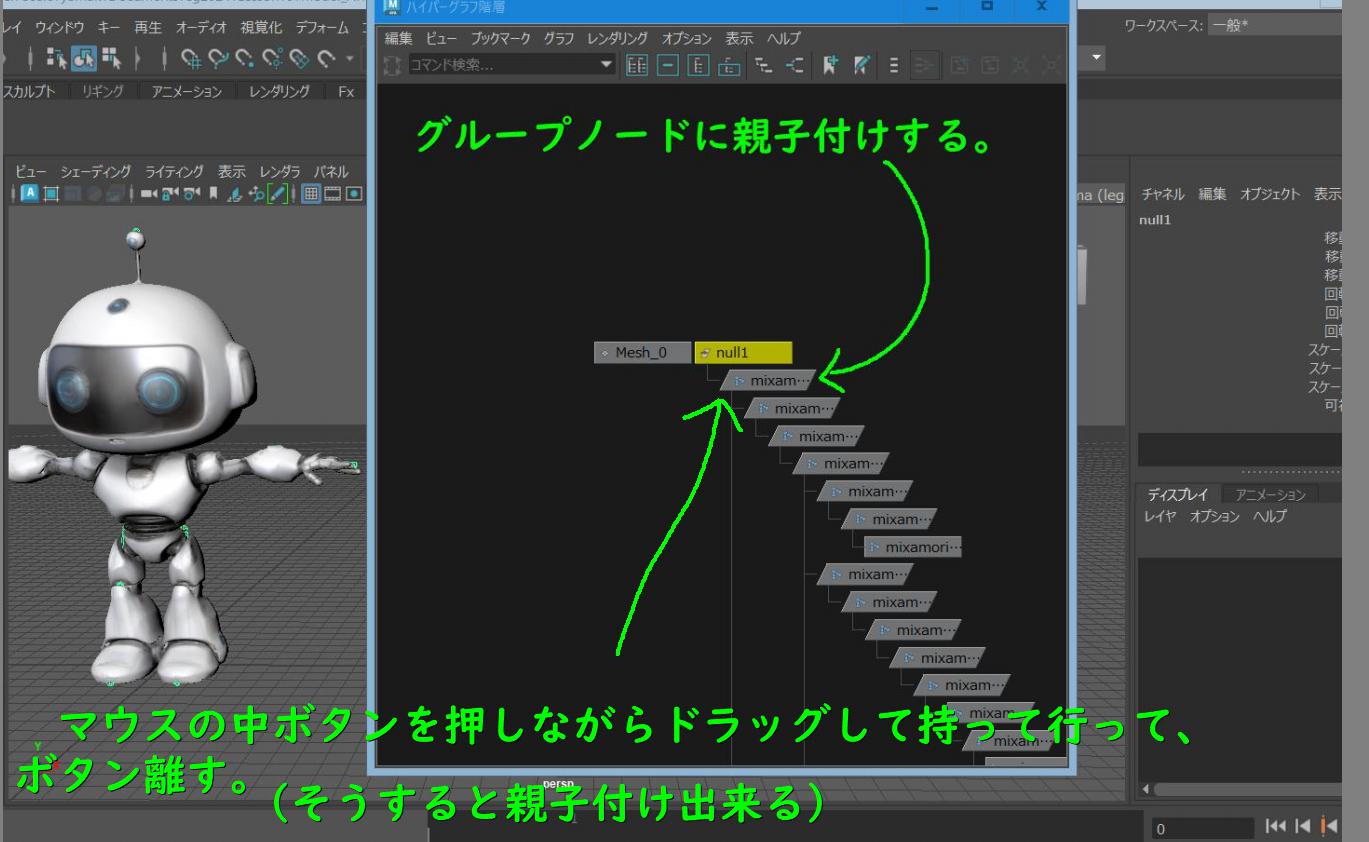Toggle the lock camera icon in viewport toolbar
This screenshot has width=1369, height=842.
click(x=170, y=194)
